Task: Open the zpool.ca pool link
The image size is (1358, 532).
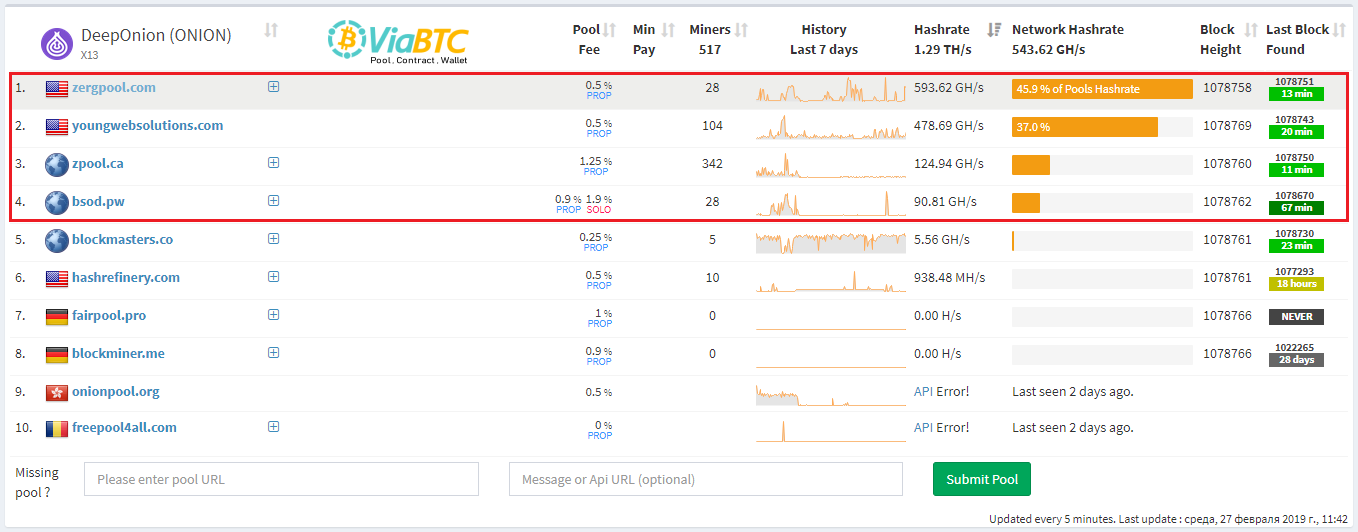Action: [98, 163]
